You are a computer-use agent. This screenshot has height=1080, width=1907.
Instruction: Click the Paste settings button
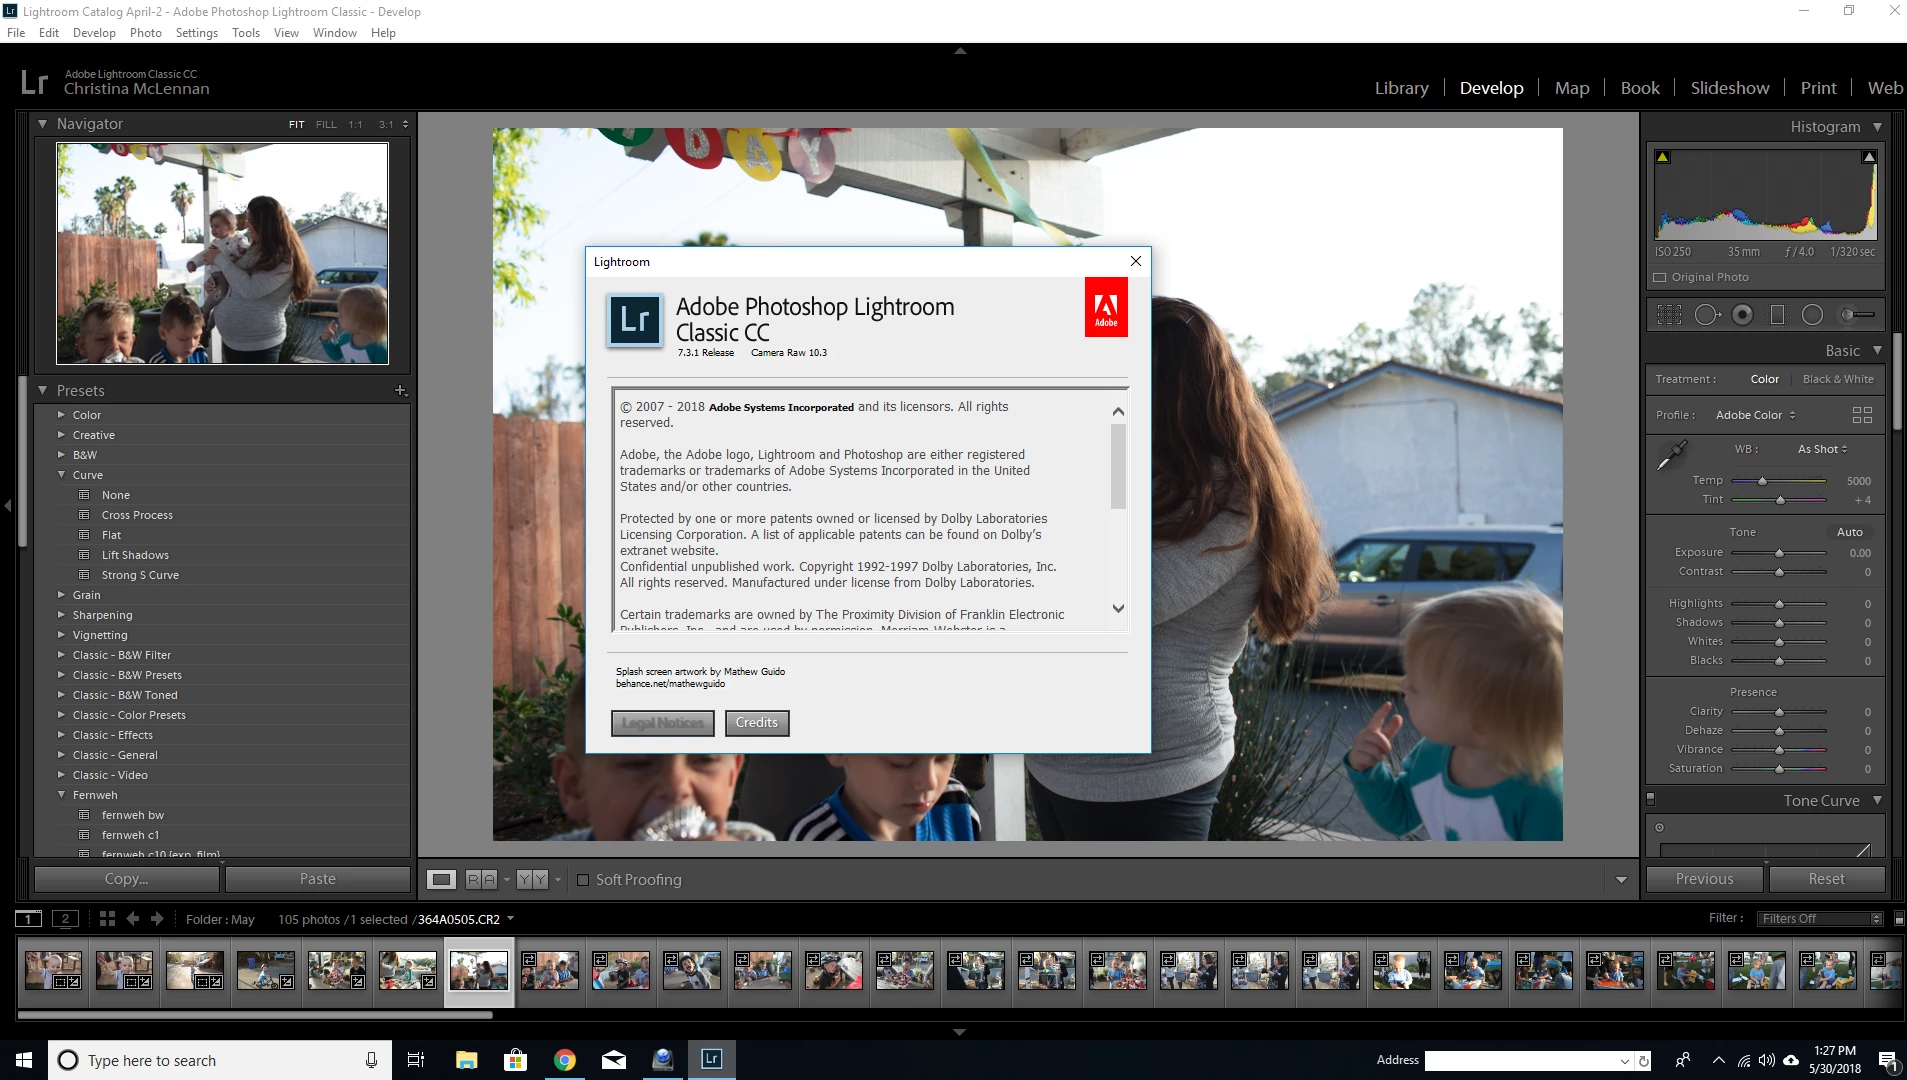click(318, 879)
